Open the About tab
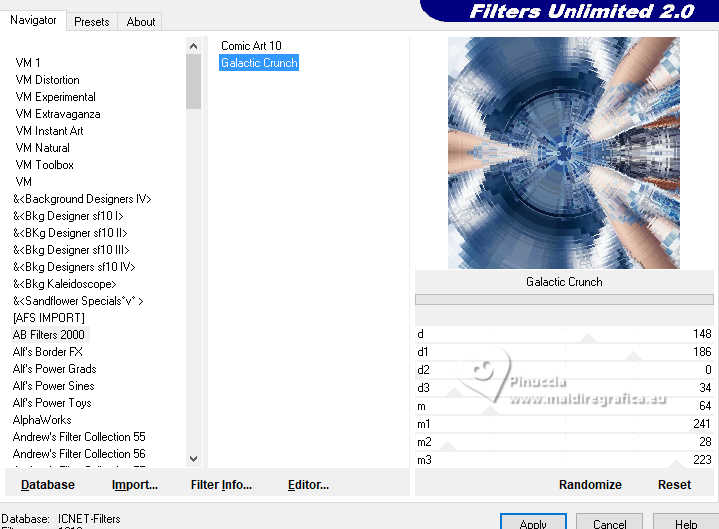 click(x=141, y=22)
